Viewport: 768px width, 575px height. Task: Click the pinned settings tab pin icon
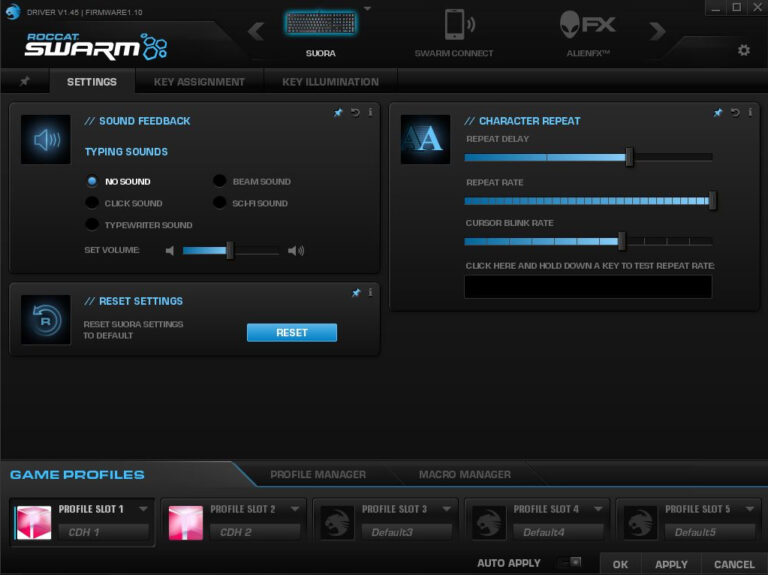[24, 81]
